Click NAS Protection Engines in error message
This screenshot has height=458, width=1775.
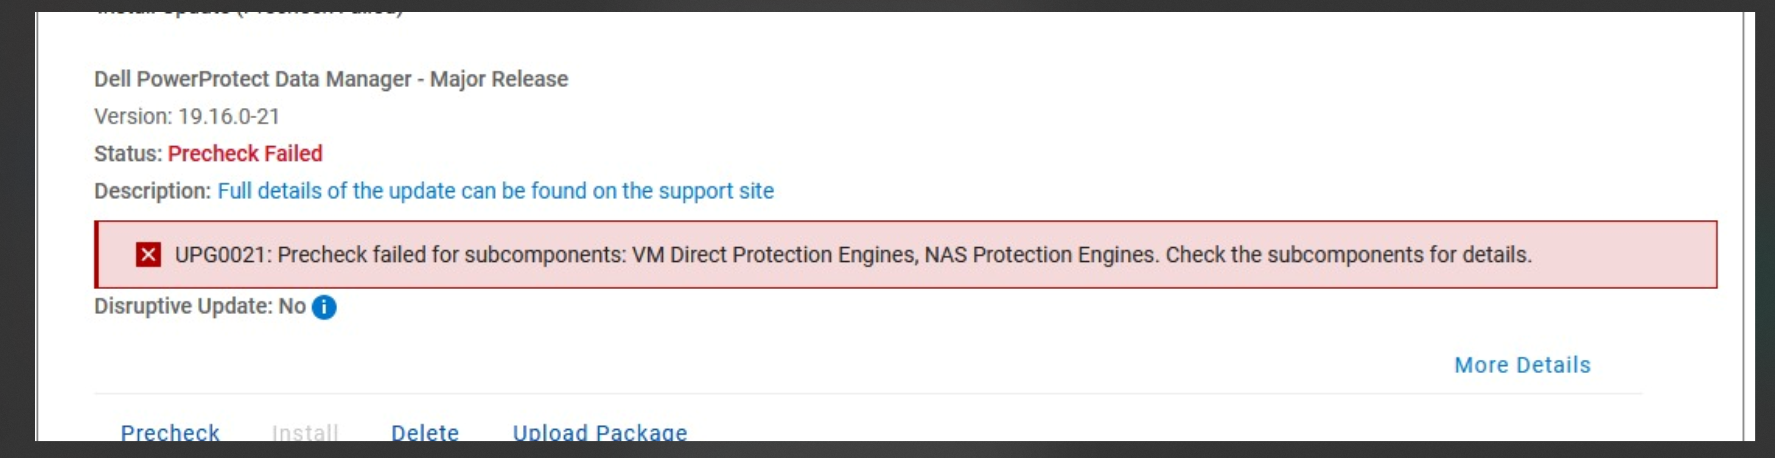pos(1040,255)
